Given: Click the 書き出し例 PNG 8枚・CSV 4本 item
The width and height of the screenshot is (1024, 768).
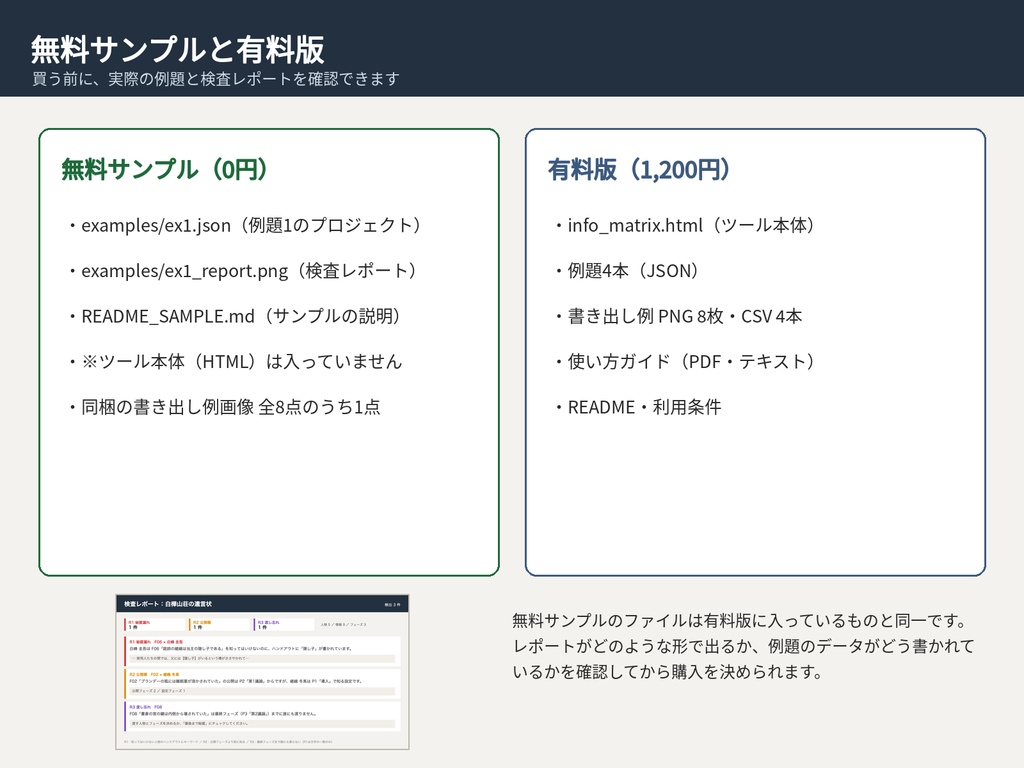Looking at the screenshot, I should pyautogui.click(x=678, y=316).
